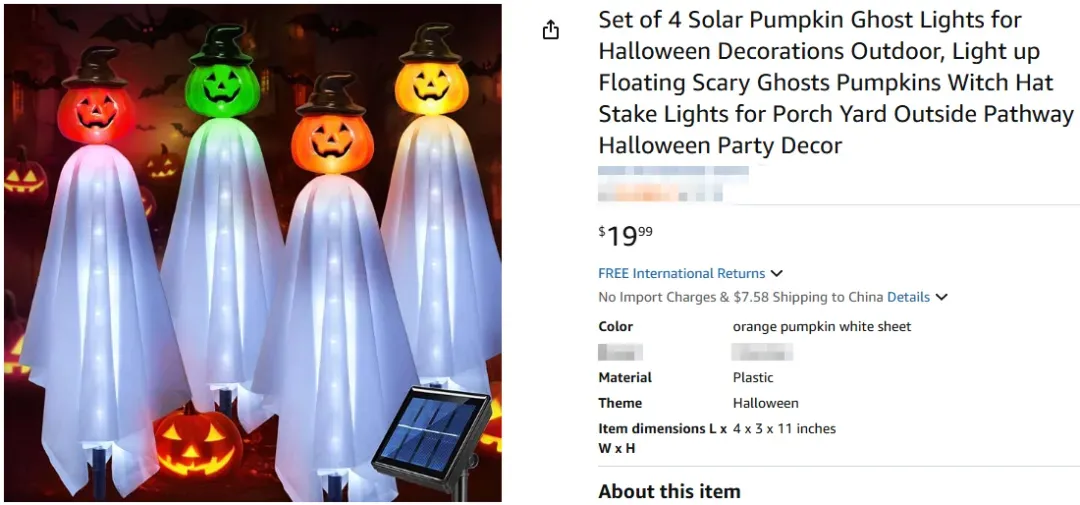This screenshot has width=1080, height=505.
Task: Click the green pumpkin ghost light
Action: point(222,227)
